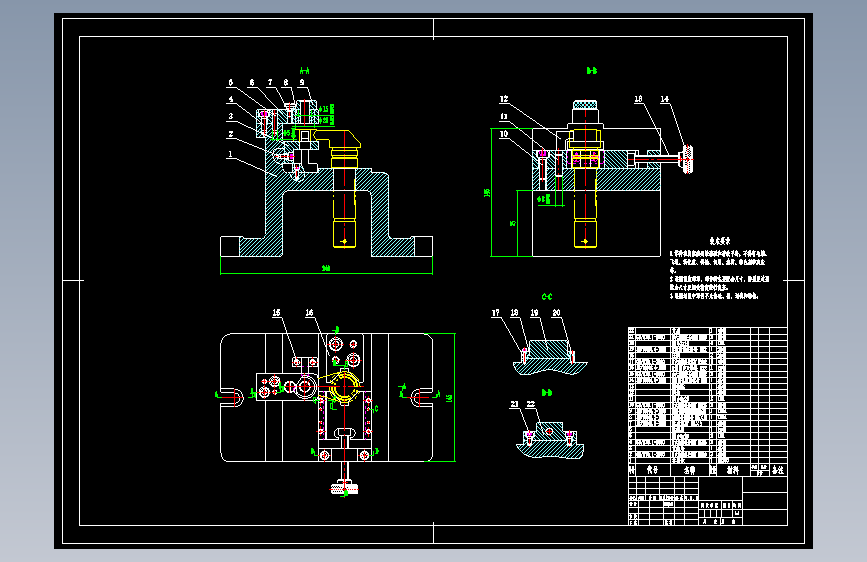This screenshot has width=867, height=562.
Task: Select part balloon number 1
Action: [231, 154]
